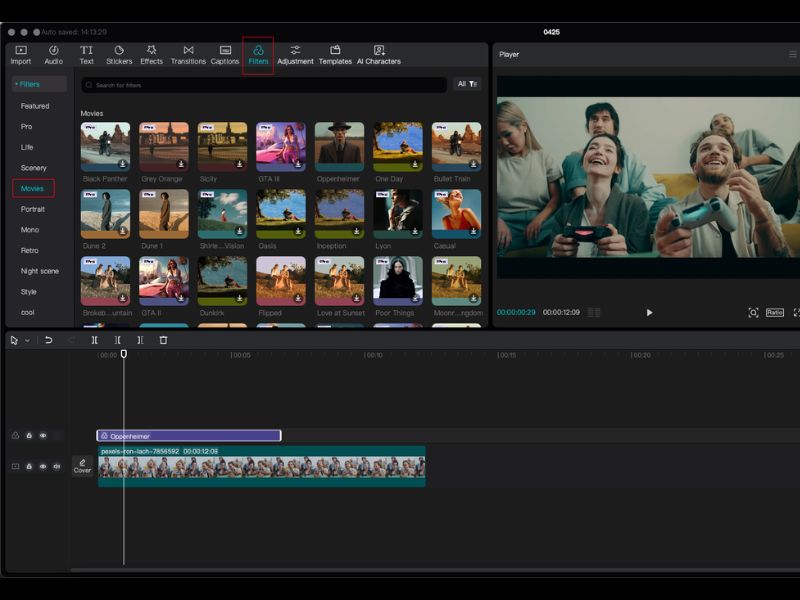Click the Ratio button in Player
Screen dimensions: 800x600
click(x=774, y=312)
